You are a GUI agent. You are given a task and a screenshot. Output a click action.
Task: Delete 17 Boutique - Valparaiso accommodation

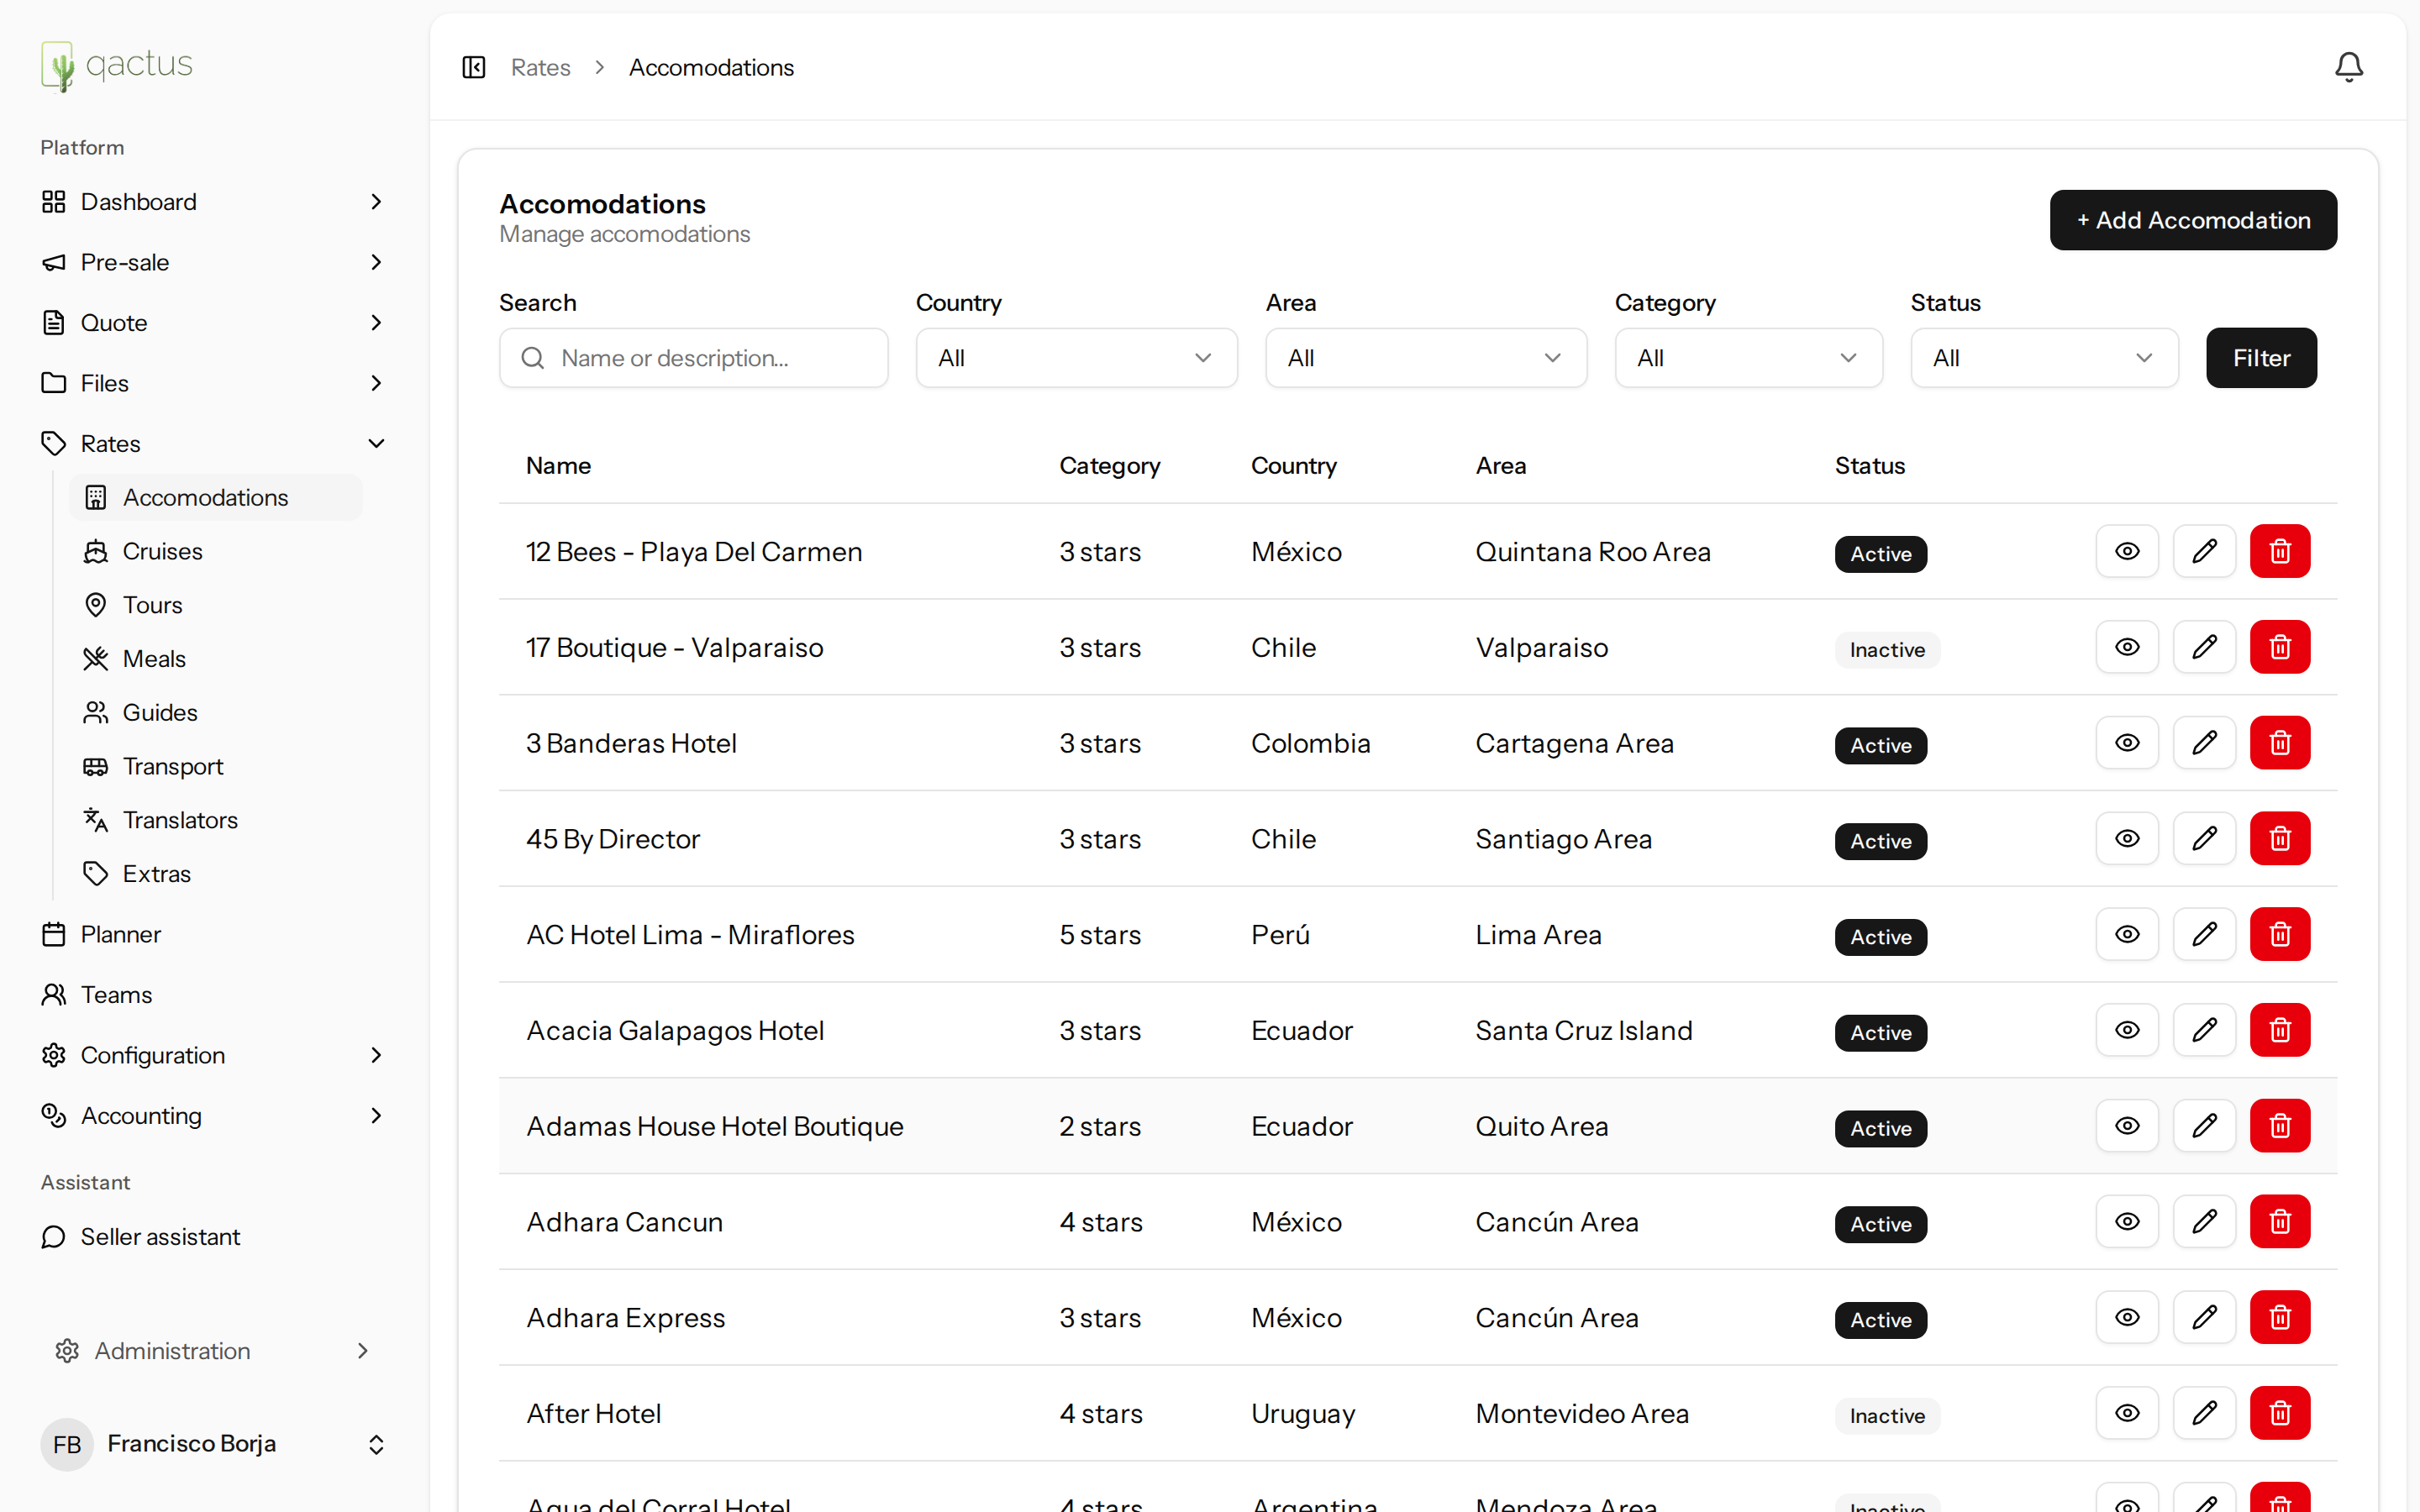coord(2280,647)
